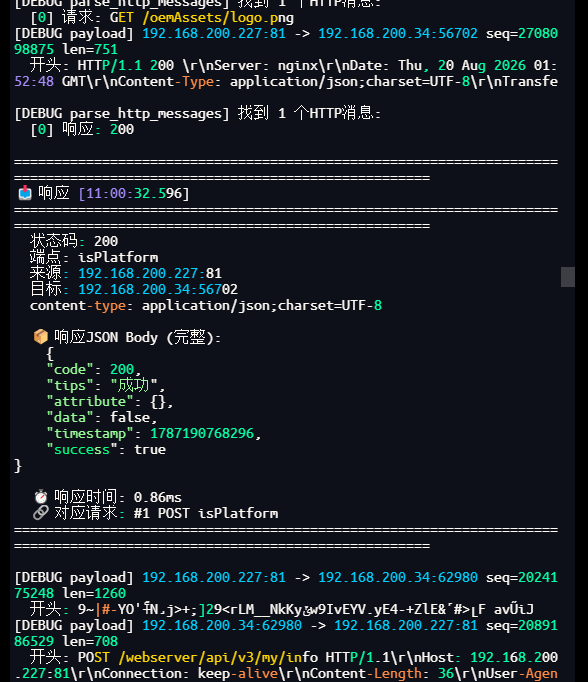Click the stopwatch emoji before 响应时间

(41, 497)
